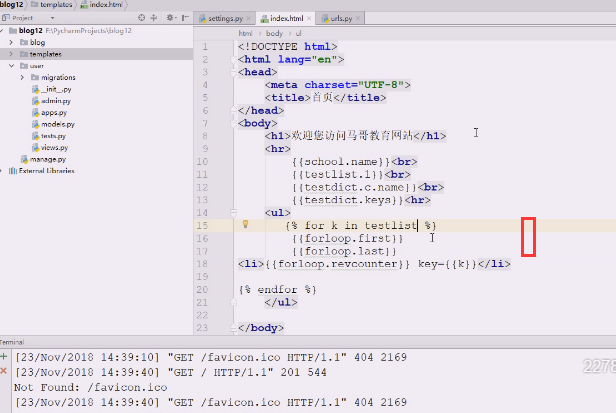Click the blog12 breadcrumb in navigation bar
The image size is (616, 413).
click(12, 5)
